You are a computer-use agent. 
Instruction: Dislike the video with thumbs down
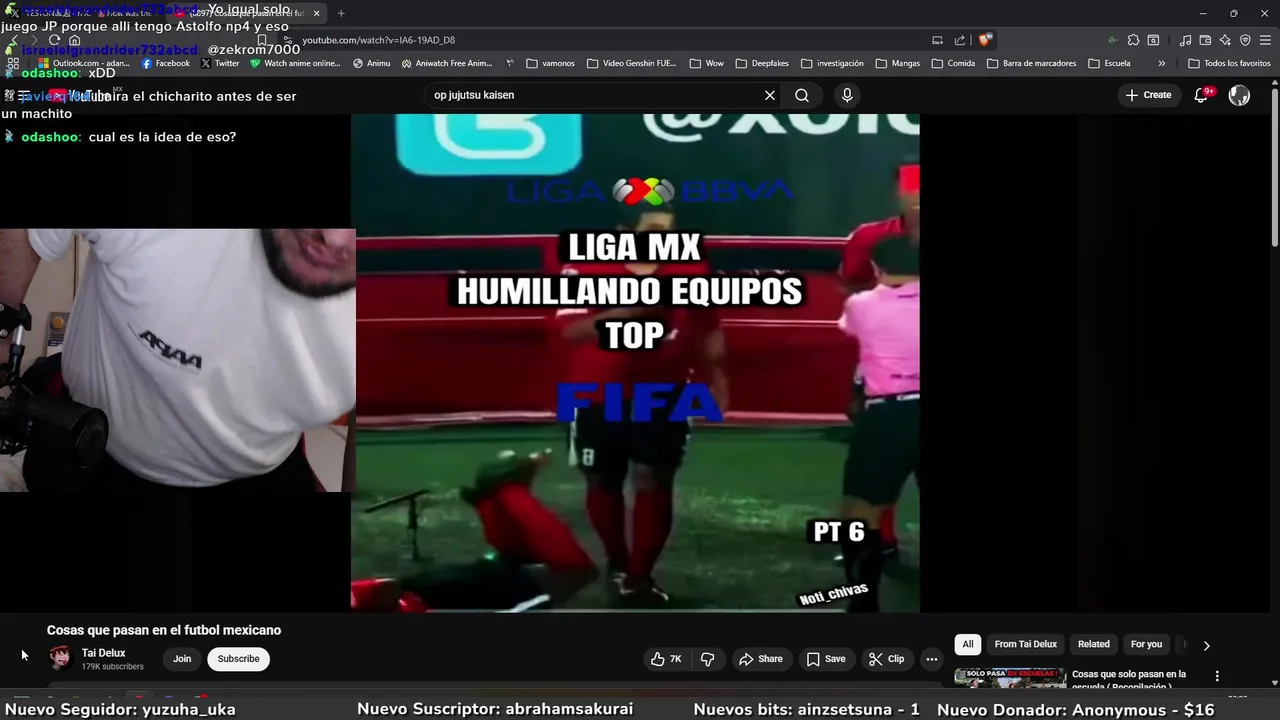(x=707, y=659)
